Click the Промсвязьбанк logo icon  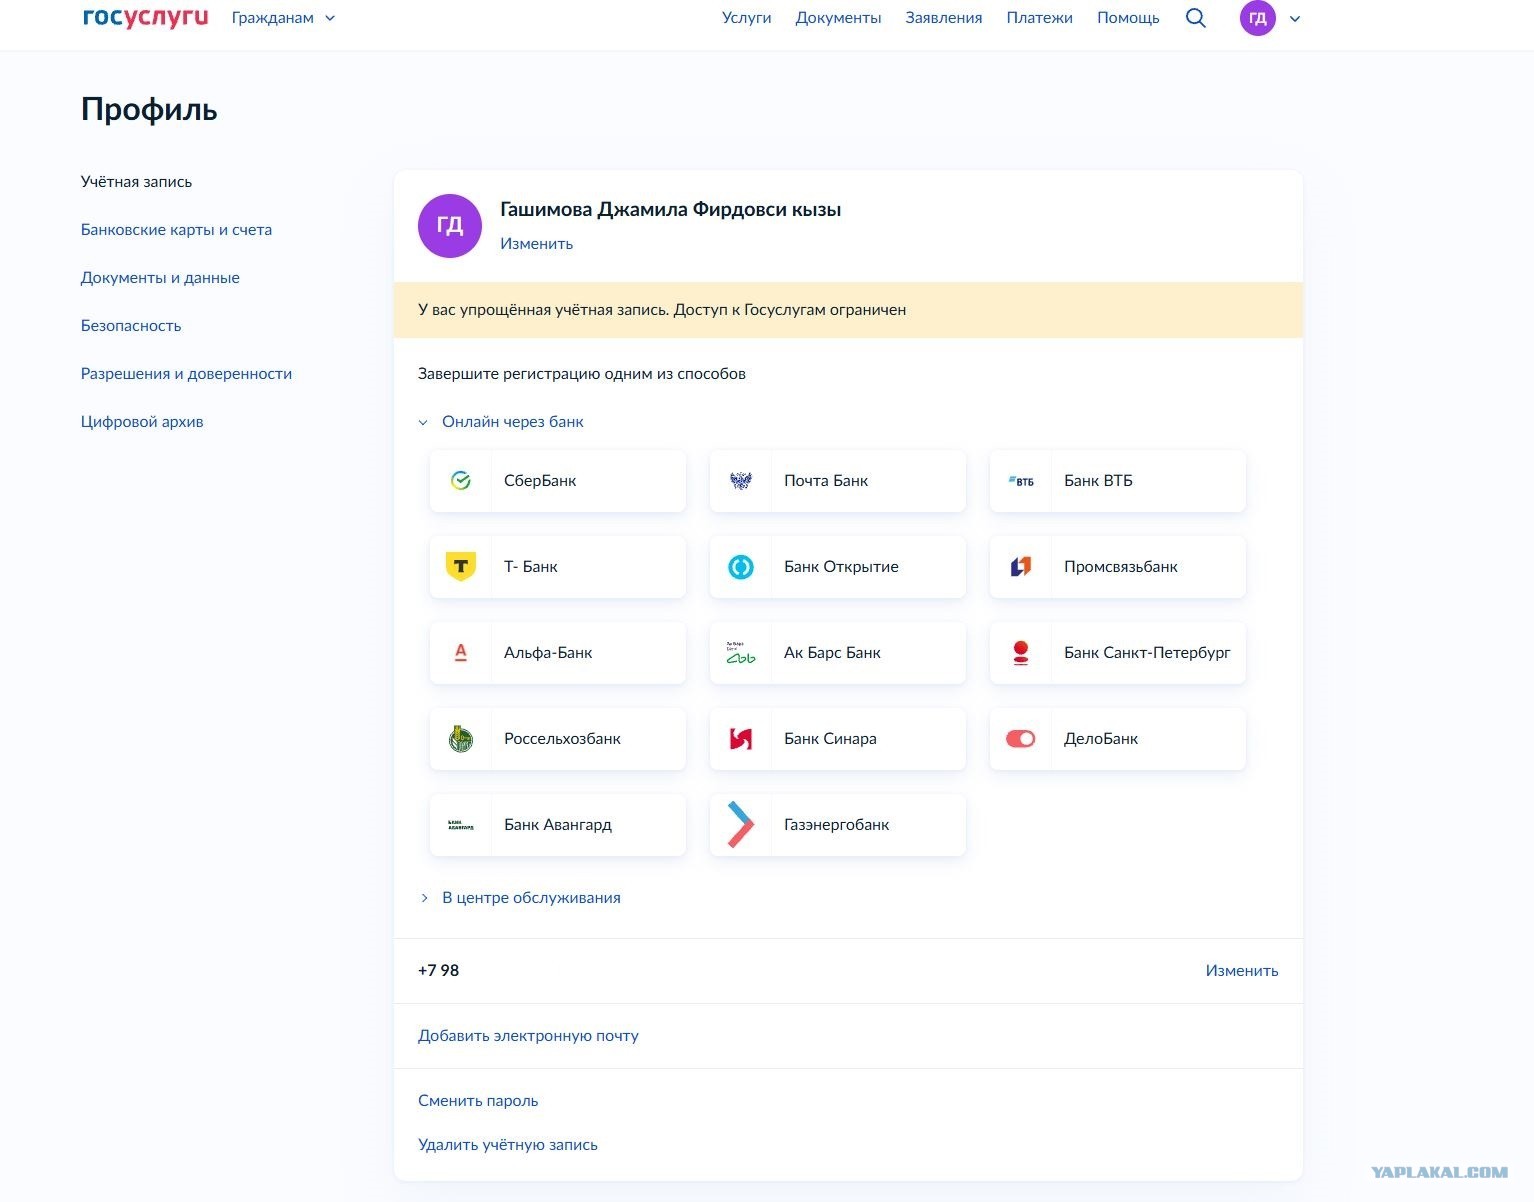(1021, 567)
